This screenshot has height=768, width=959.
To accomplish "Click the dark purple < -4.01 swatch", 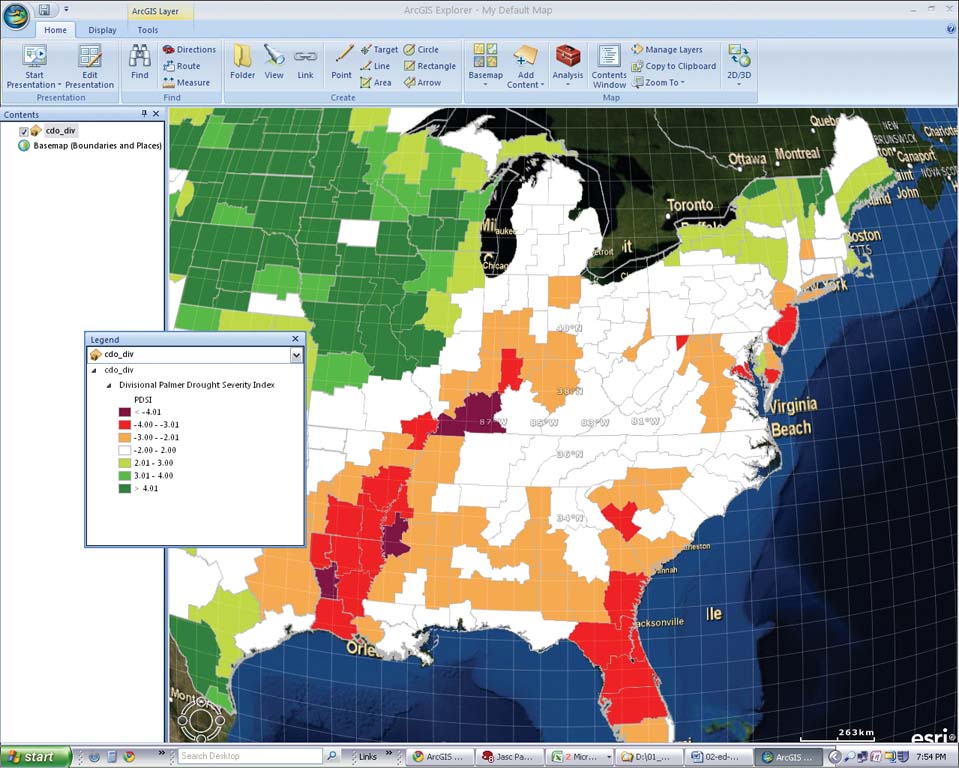I will click(125, 412).
